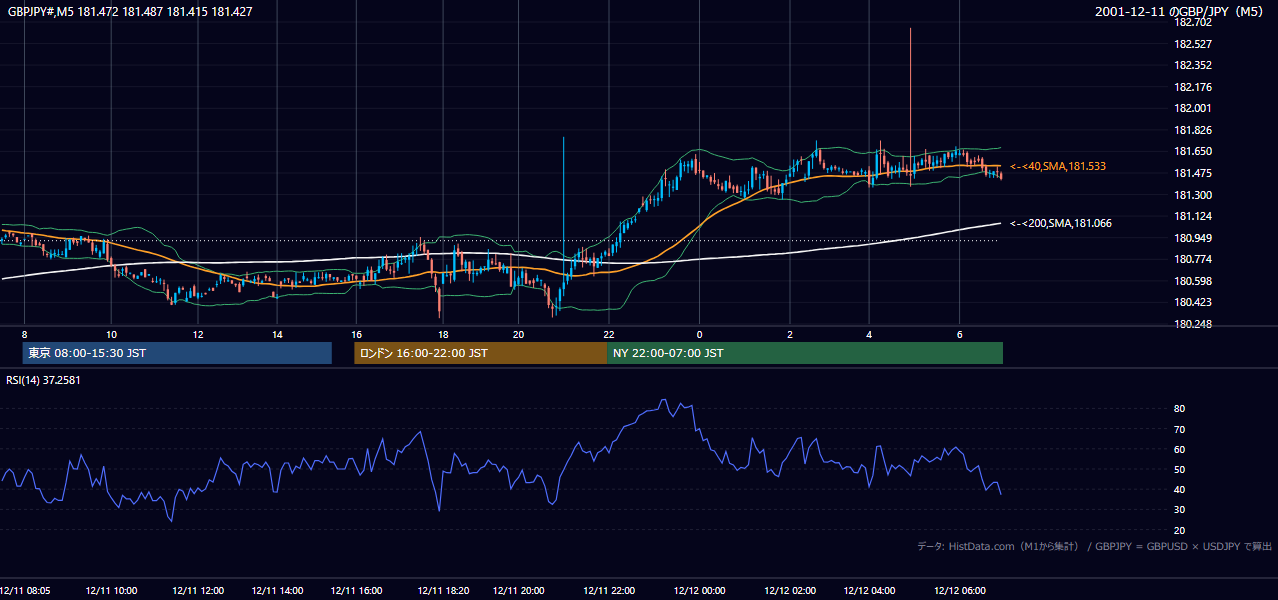Screen dimensions: 1278x600
Task: Click the bottom date label 12/11 10:00
Action: tap(111, 591)
